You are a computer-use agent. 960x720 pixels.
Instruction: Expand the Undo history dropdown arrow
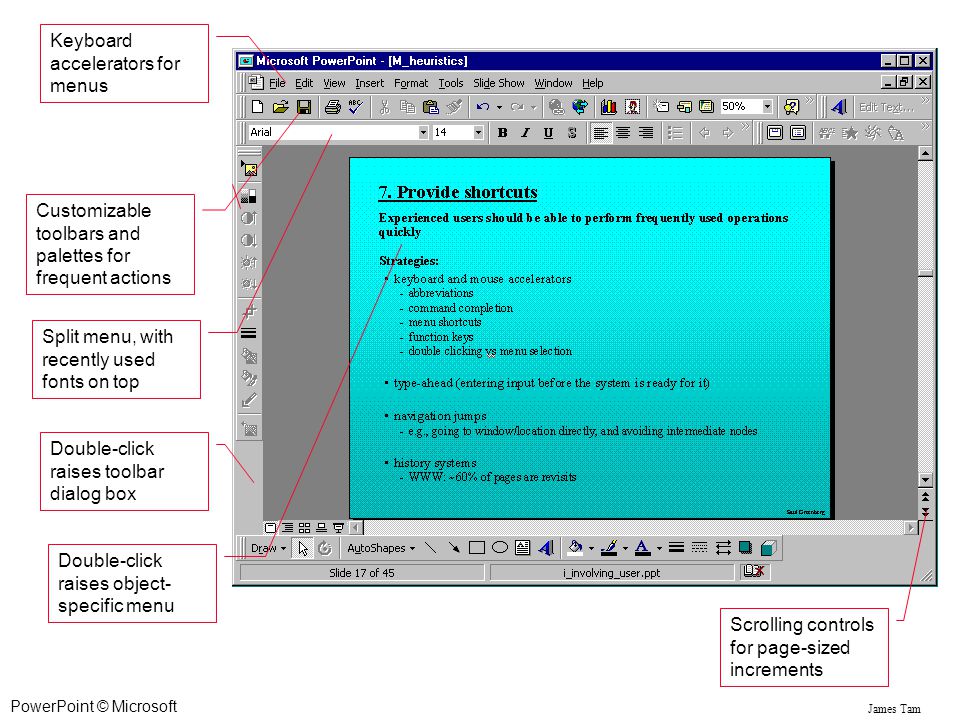[499, 108]
